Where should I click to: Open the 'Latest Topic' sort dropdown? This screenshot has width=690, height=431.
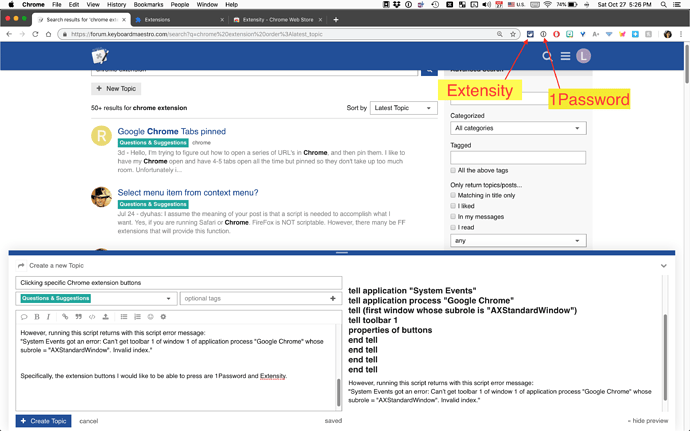click(404, 108)
